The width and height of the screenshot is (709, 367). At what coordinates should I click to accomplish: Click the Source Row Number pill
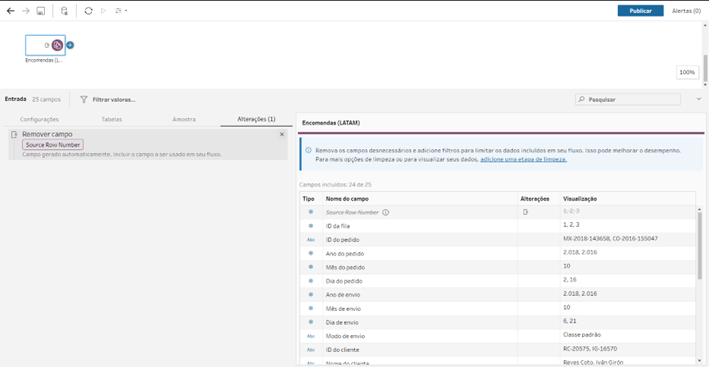53,145
